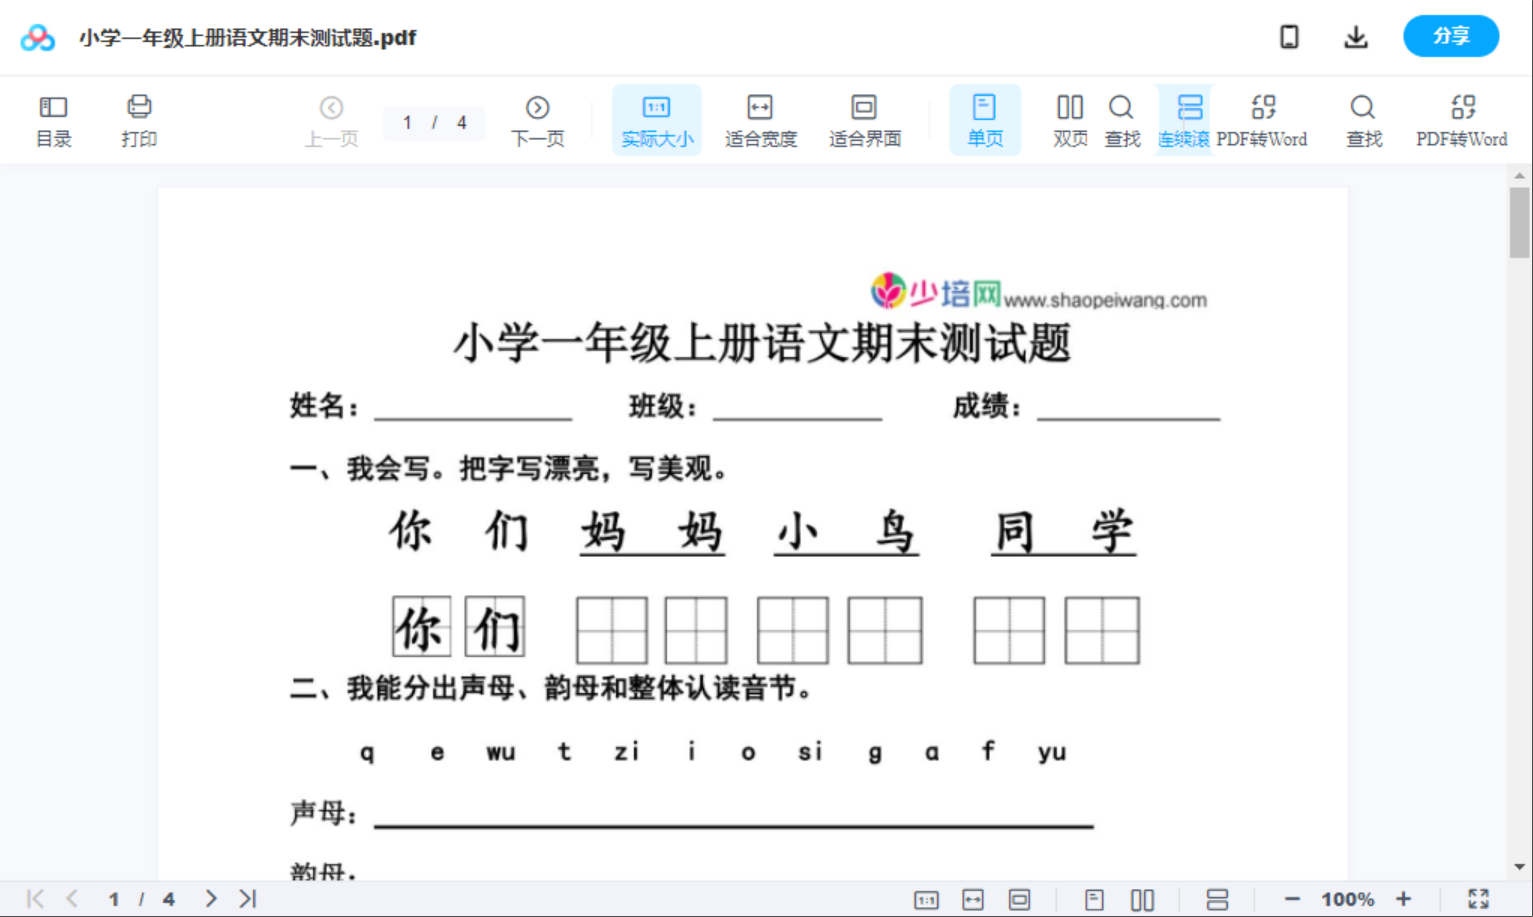This screenshot has width=1533, height=917.
Task: Jump to last page with the end arrow
Action: (x=247, y=898)
